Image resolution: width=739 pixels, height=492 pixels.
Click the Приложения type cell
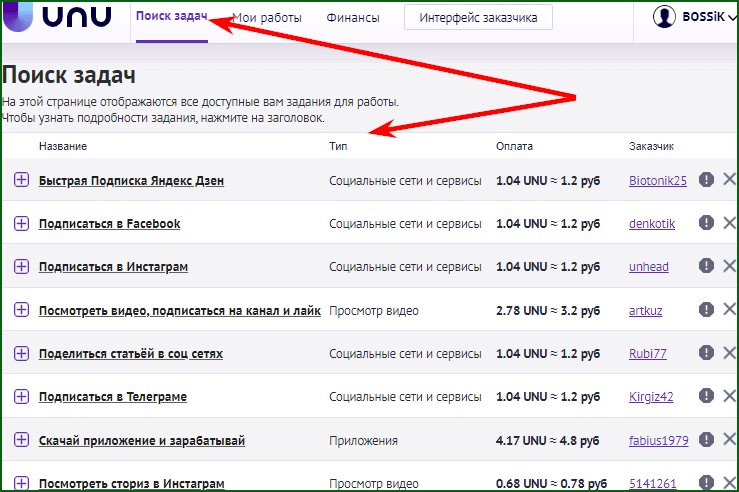pos(363,441)
